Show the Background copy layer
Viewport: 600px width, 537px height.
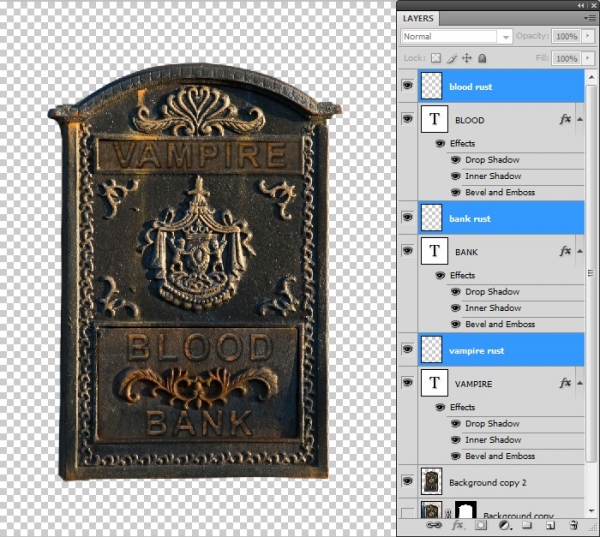[408, 512]
